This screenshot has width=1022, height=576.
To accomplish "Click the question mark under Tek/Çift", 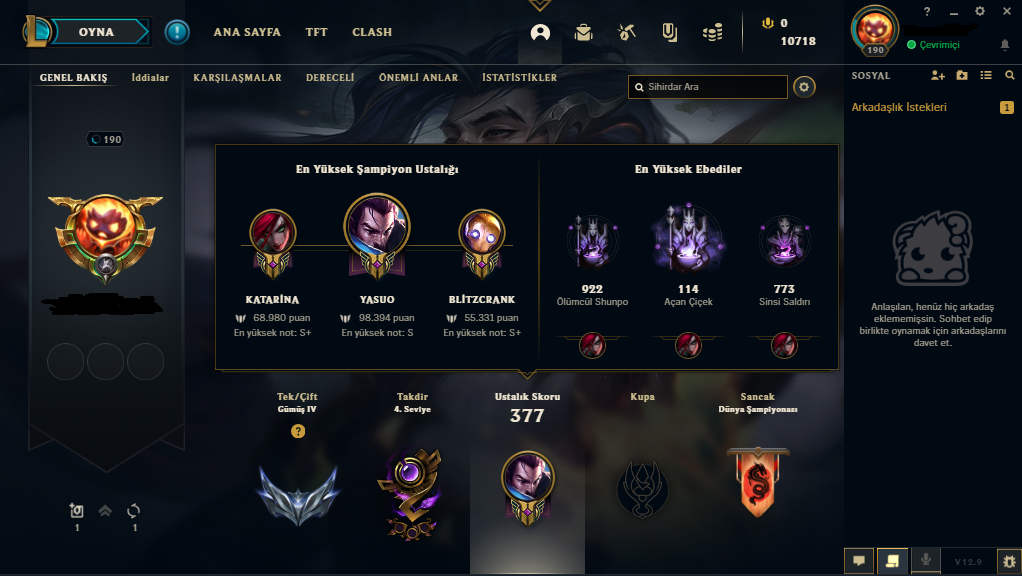I will pyautogui.click(x=298, y=431).
